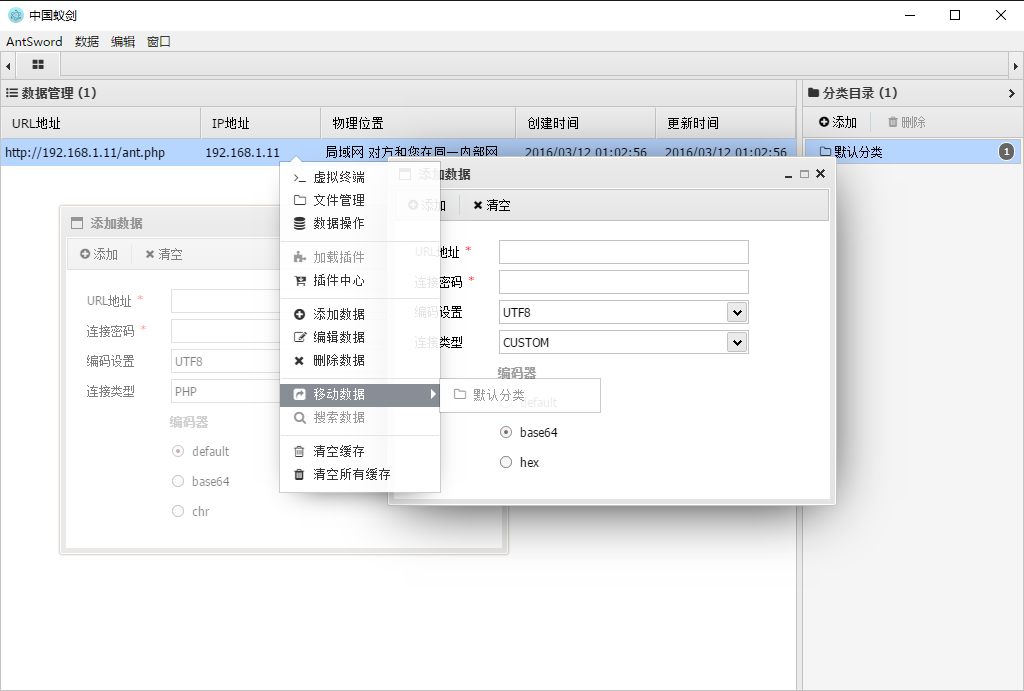The image size is (1024, 691).
Task: Click the puzzle icon beside 加载插件
Action: click(x=300, y=257)
